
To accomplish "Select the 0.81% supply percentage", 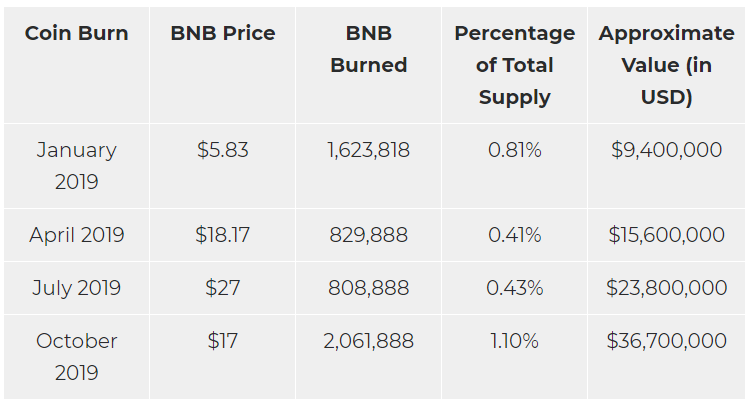I will tap(515, 150).
